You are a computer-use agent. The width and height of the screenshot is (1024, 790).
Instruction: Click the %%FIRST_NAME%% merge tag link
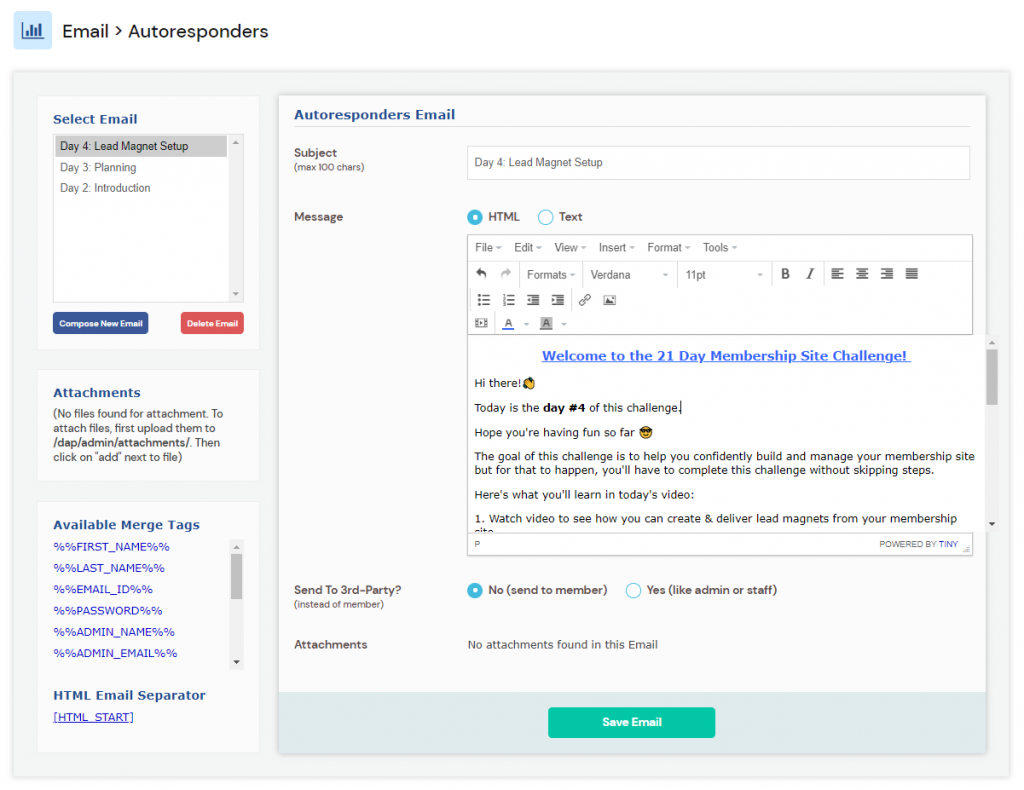click(x=110, y=546)
